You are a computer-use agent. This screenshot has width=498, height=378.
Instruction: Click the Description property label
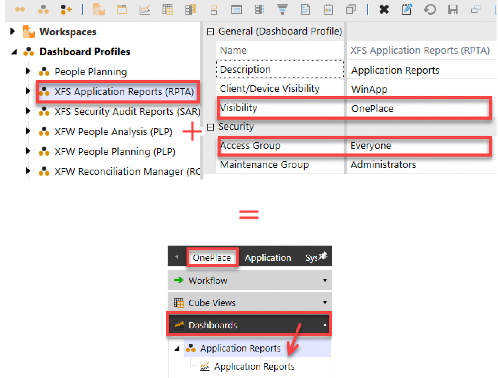click(245, 69)
